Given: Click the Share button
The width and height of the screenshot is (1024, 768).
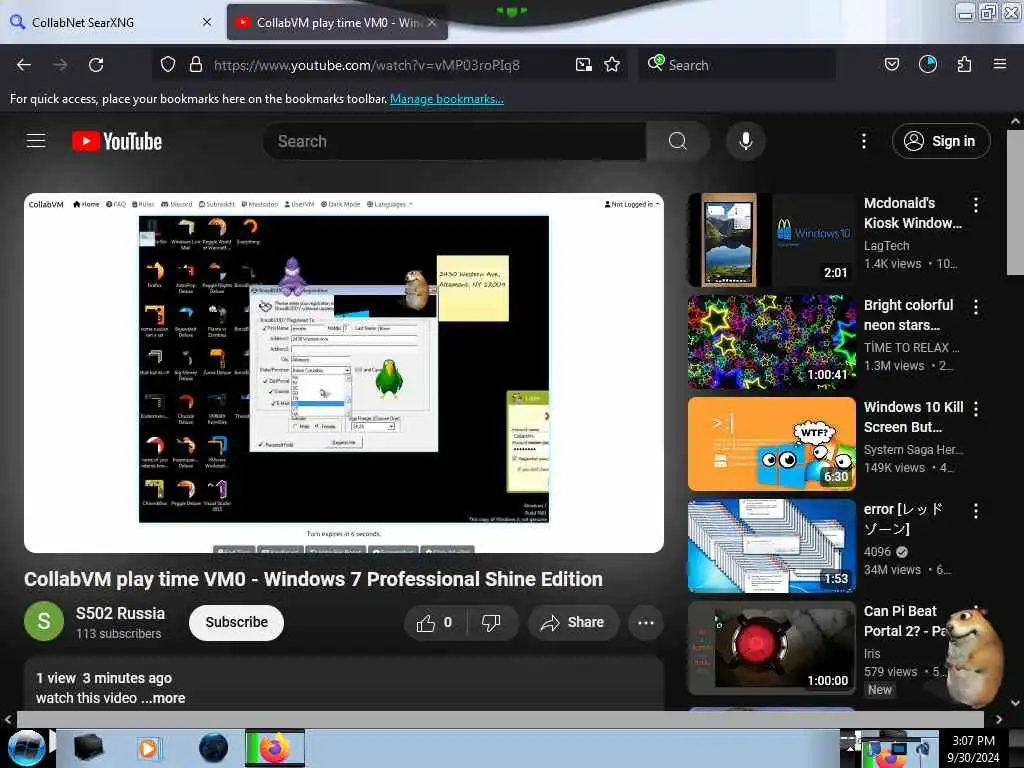Looking at the screenshot, I should [573, 623].
